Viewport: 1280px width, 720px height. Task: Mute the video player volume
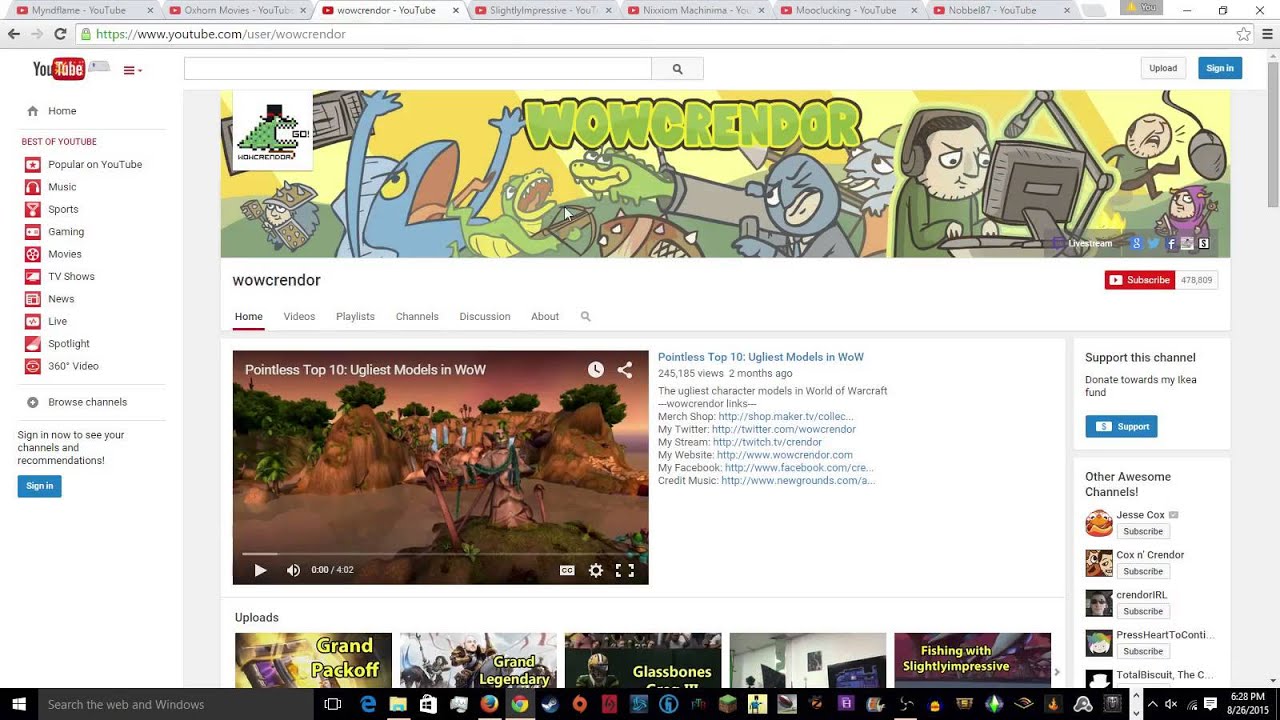(x=293, y=570)
